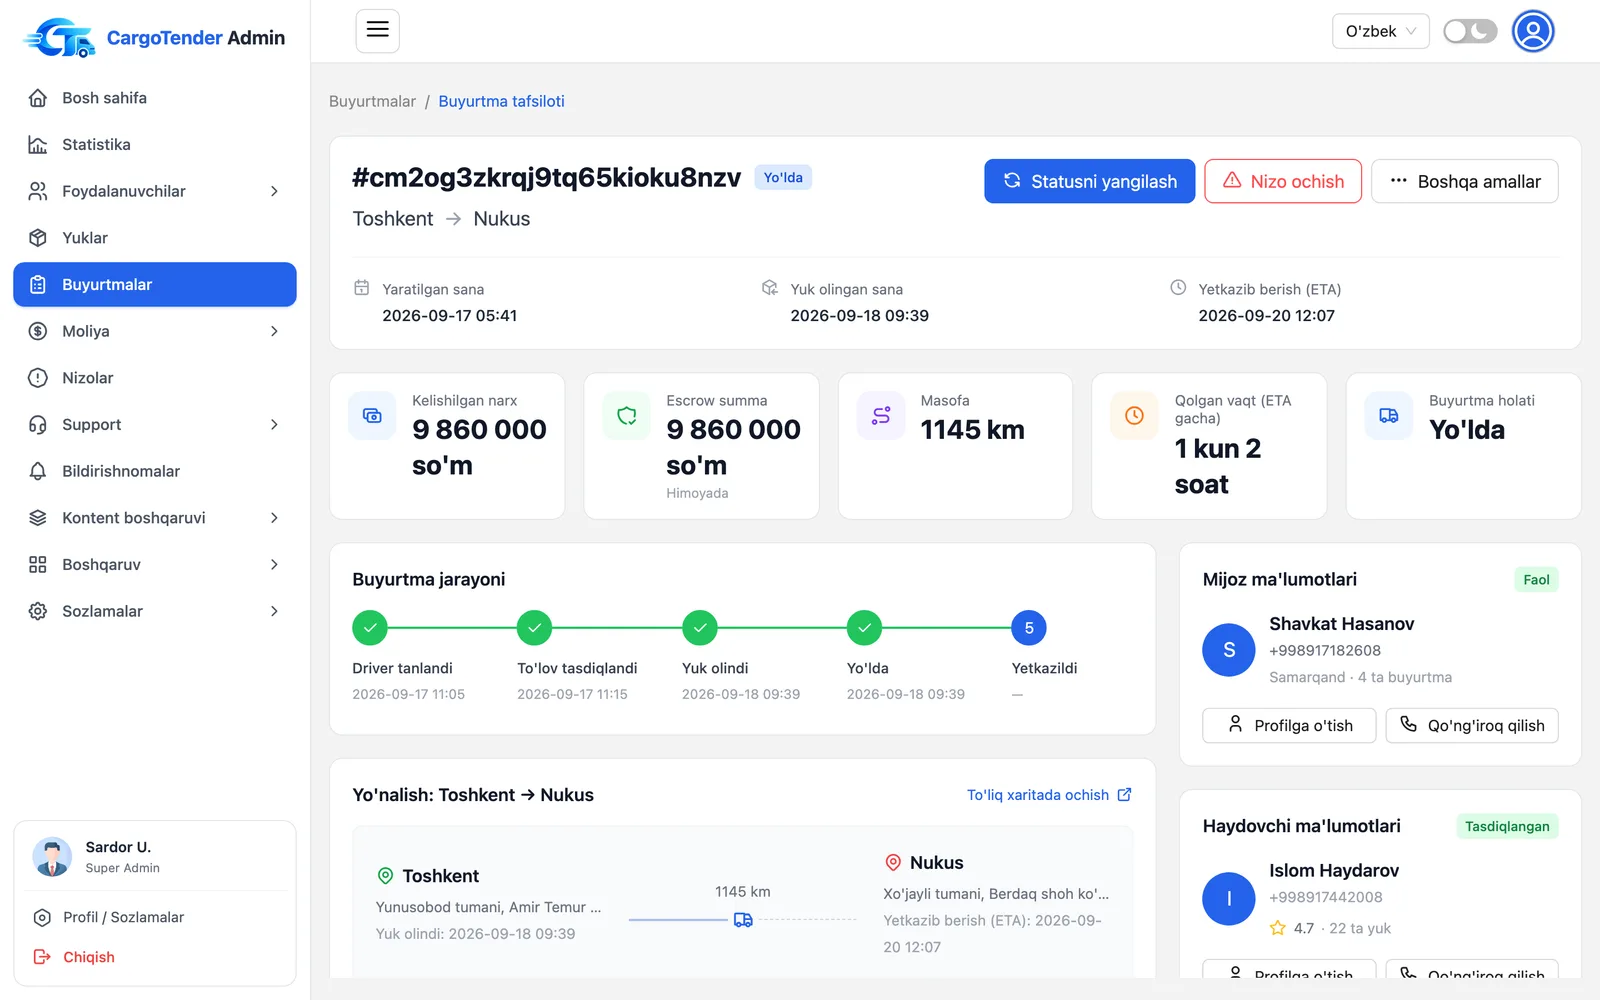Click the hamburger menu icon

(x=377, y=31)
